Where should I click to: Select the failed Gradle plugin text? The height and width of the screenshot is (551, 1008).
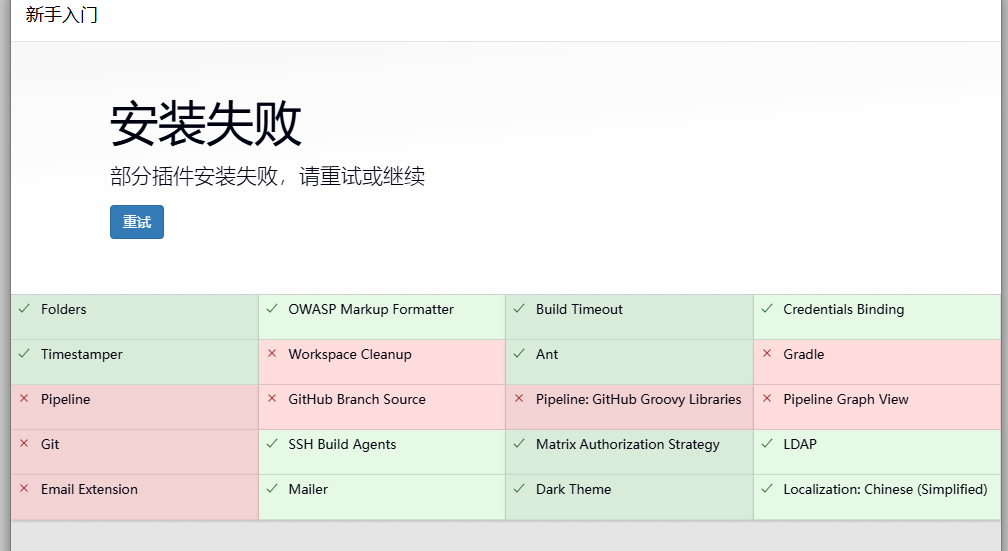click(x=804, y=354)
